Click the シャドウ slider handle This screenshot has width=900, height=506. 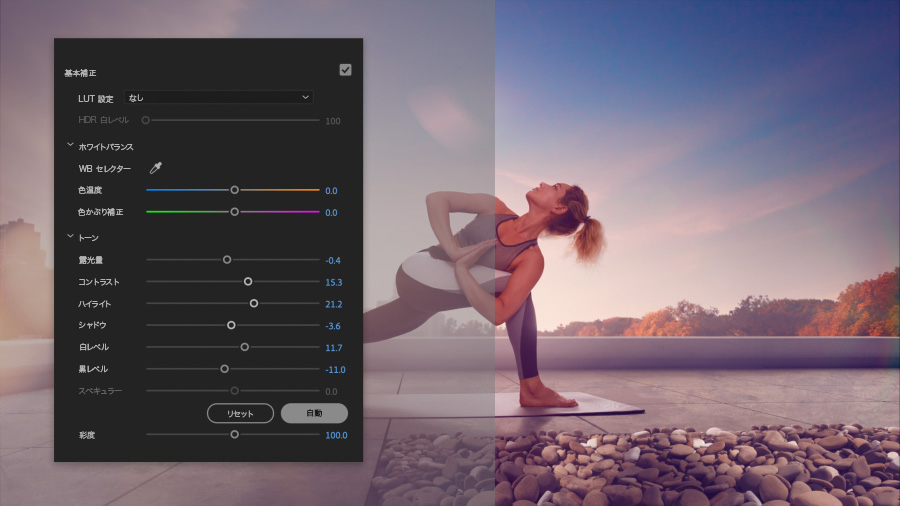[231, 325]
